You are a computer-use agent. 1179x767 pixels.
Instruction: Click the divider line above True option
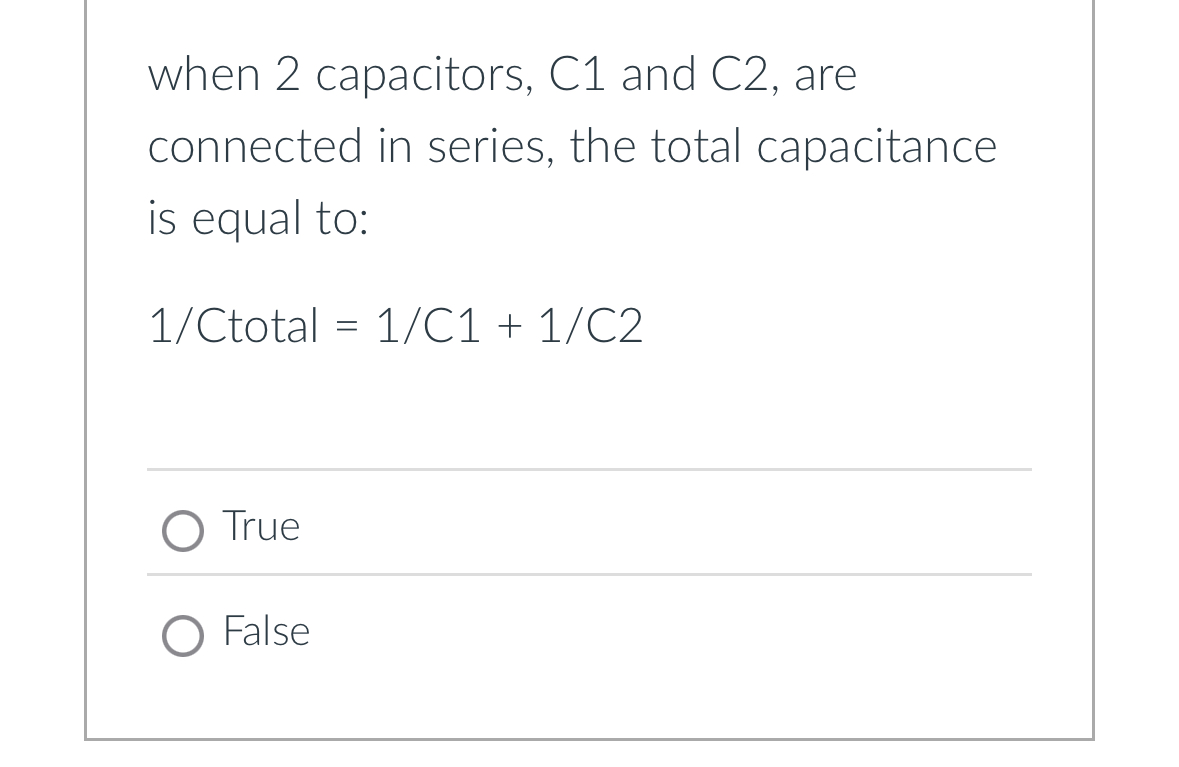tap(589, 471)
